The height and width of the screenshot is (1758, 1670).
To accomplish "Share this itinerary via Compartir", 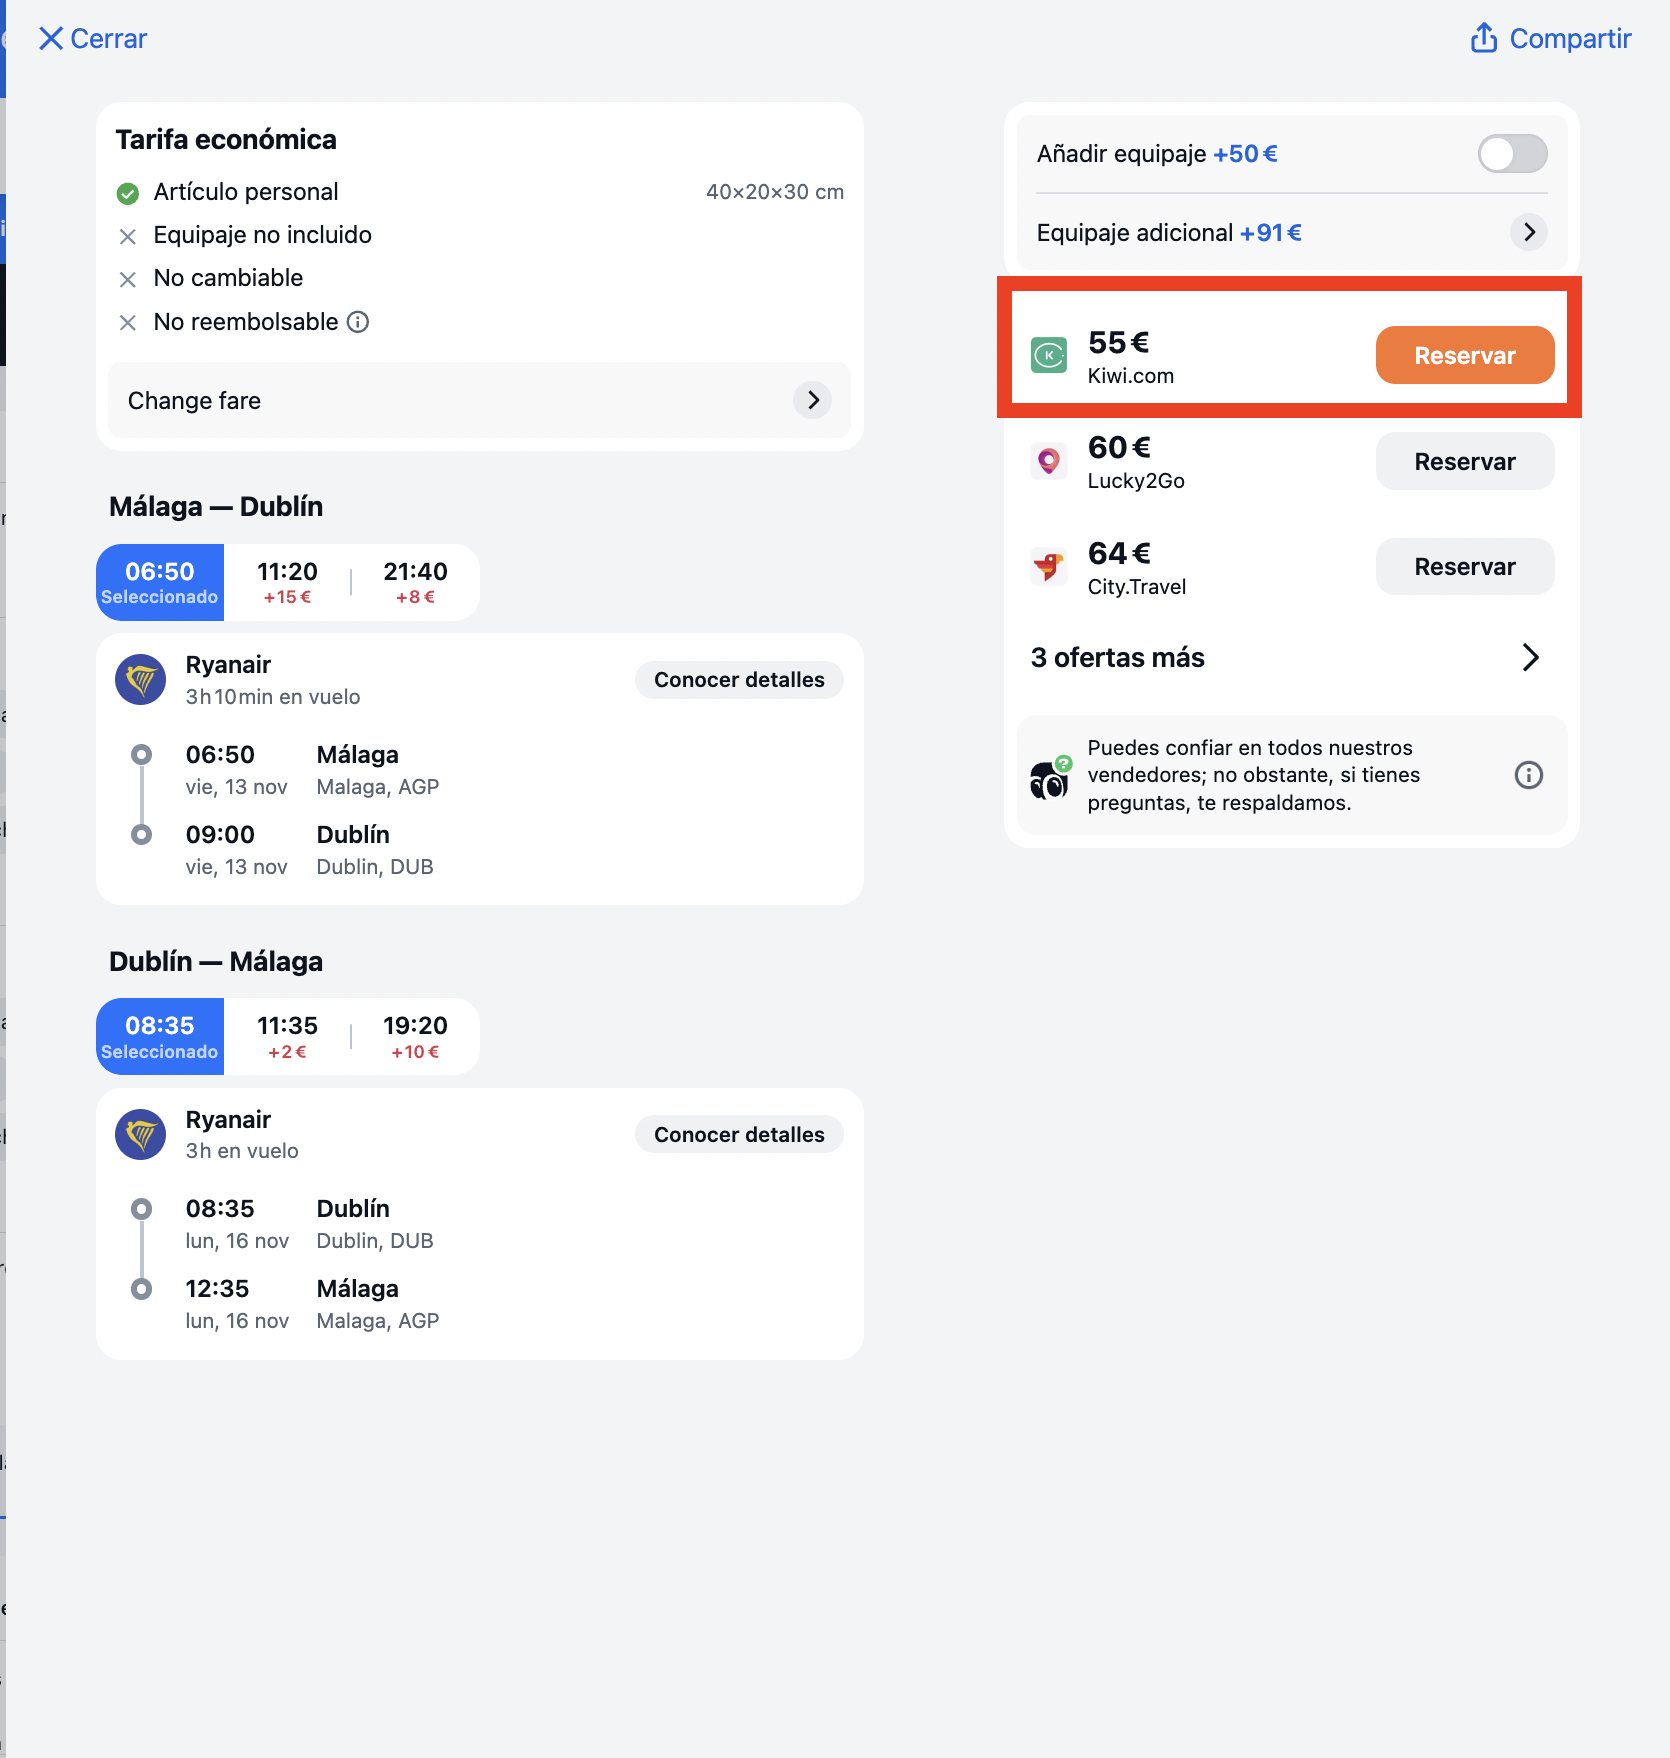I will click(1550, 39).
